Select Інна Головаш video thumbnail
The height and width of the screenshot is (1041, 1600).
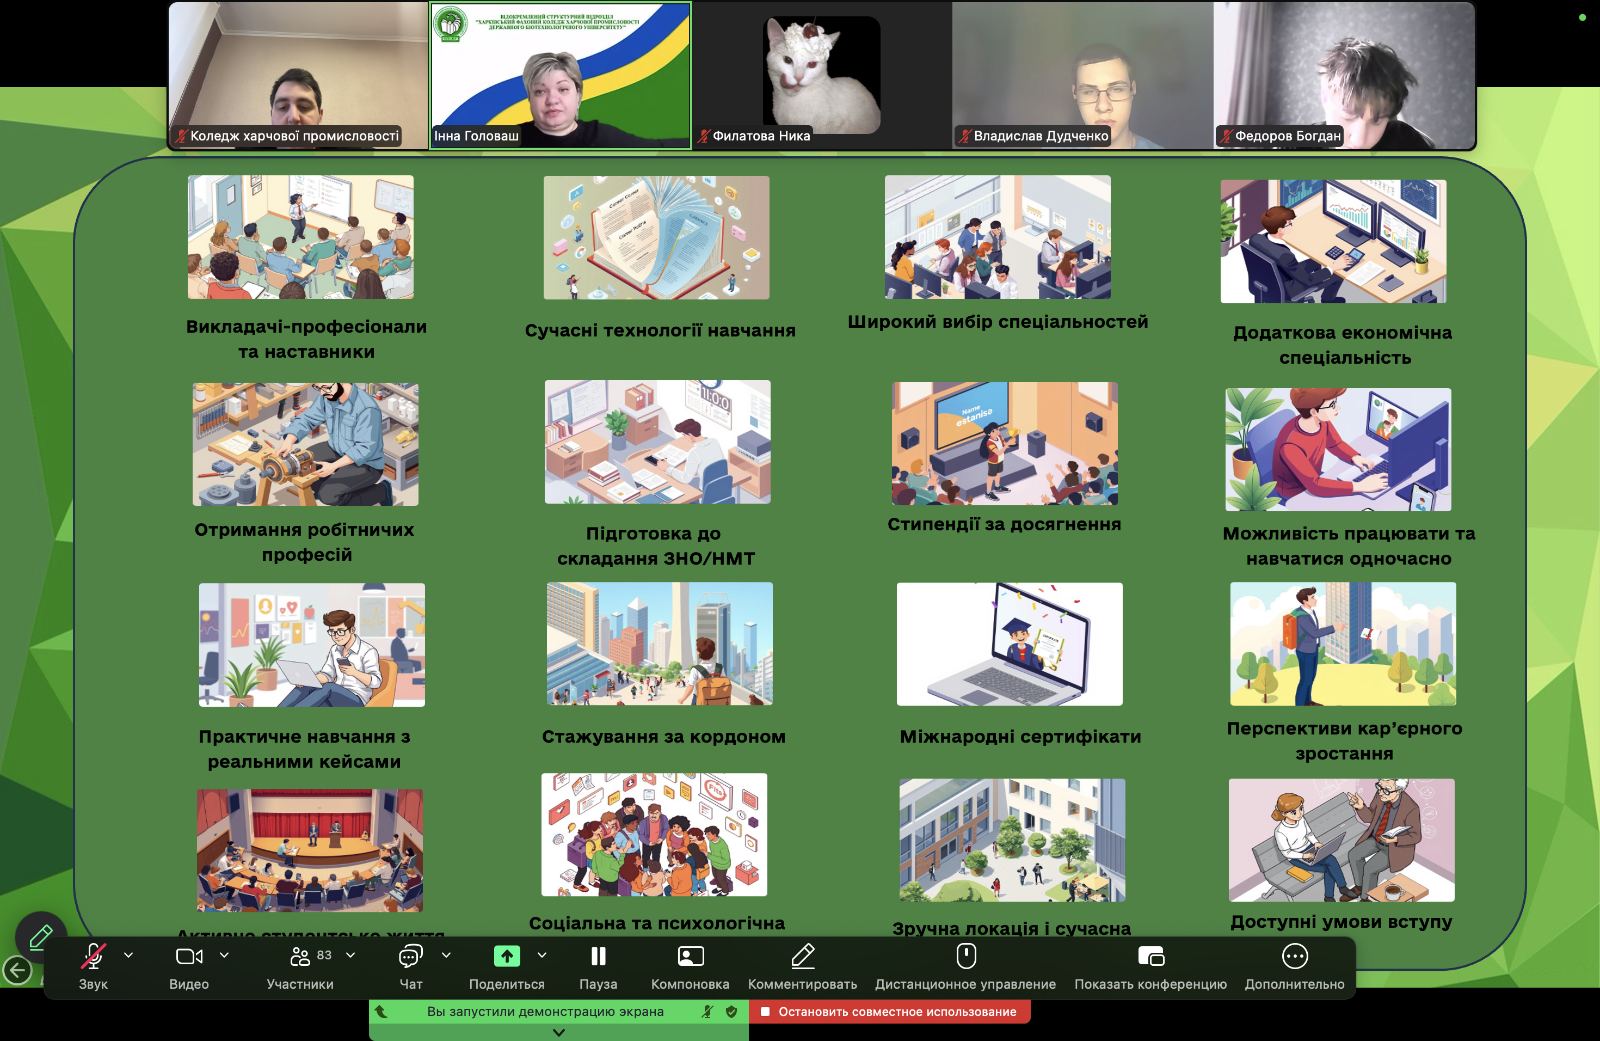[560, 75]
